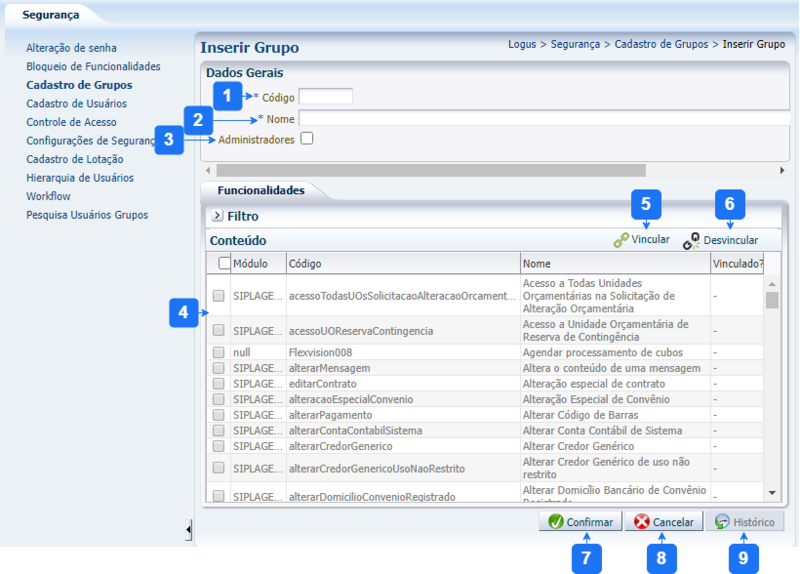Click the Desvincular broken chain icon
Screen dimensions: 800x574
pos(691,241)
